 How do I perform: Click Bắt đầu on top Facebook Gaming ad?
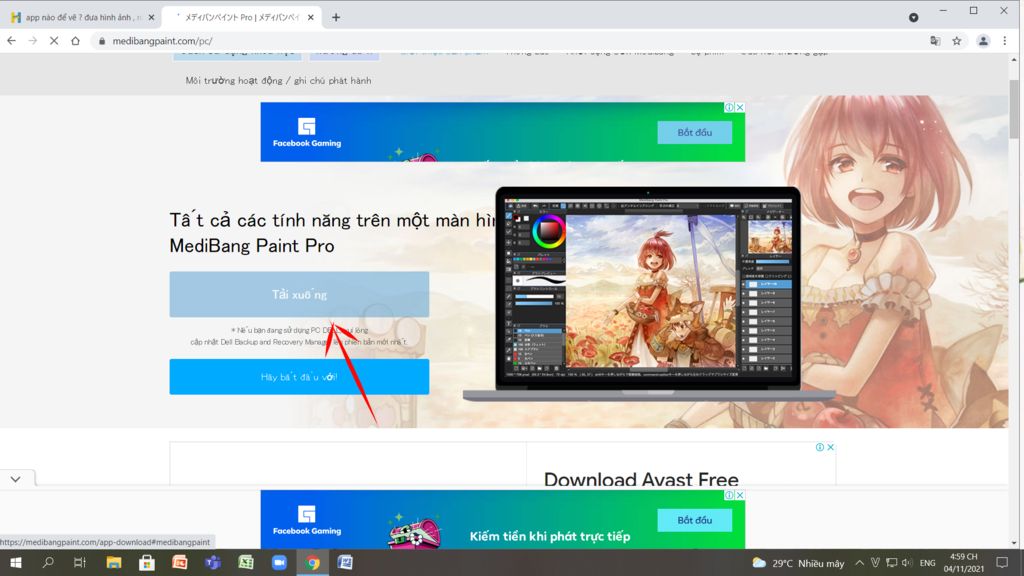pos(694,133)
